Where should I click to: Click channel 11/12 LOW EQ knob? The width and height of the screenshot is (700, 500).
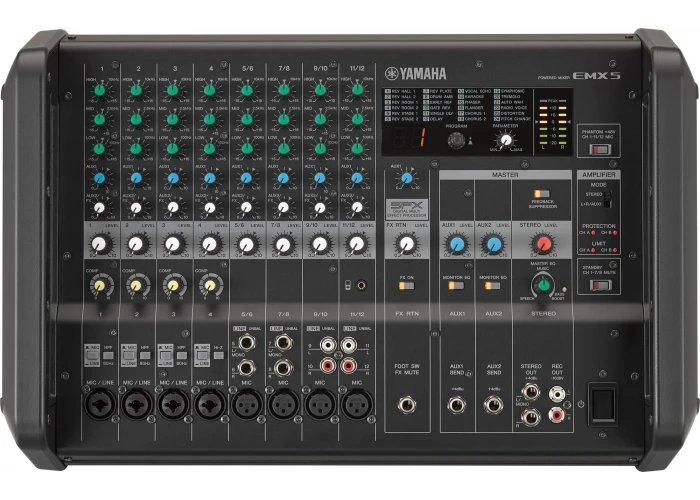click(357, 149)
